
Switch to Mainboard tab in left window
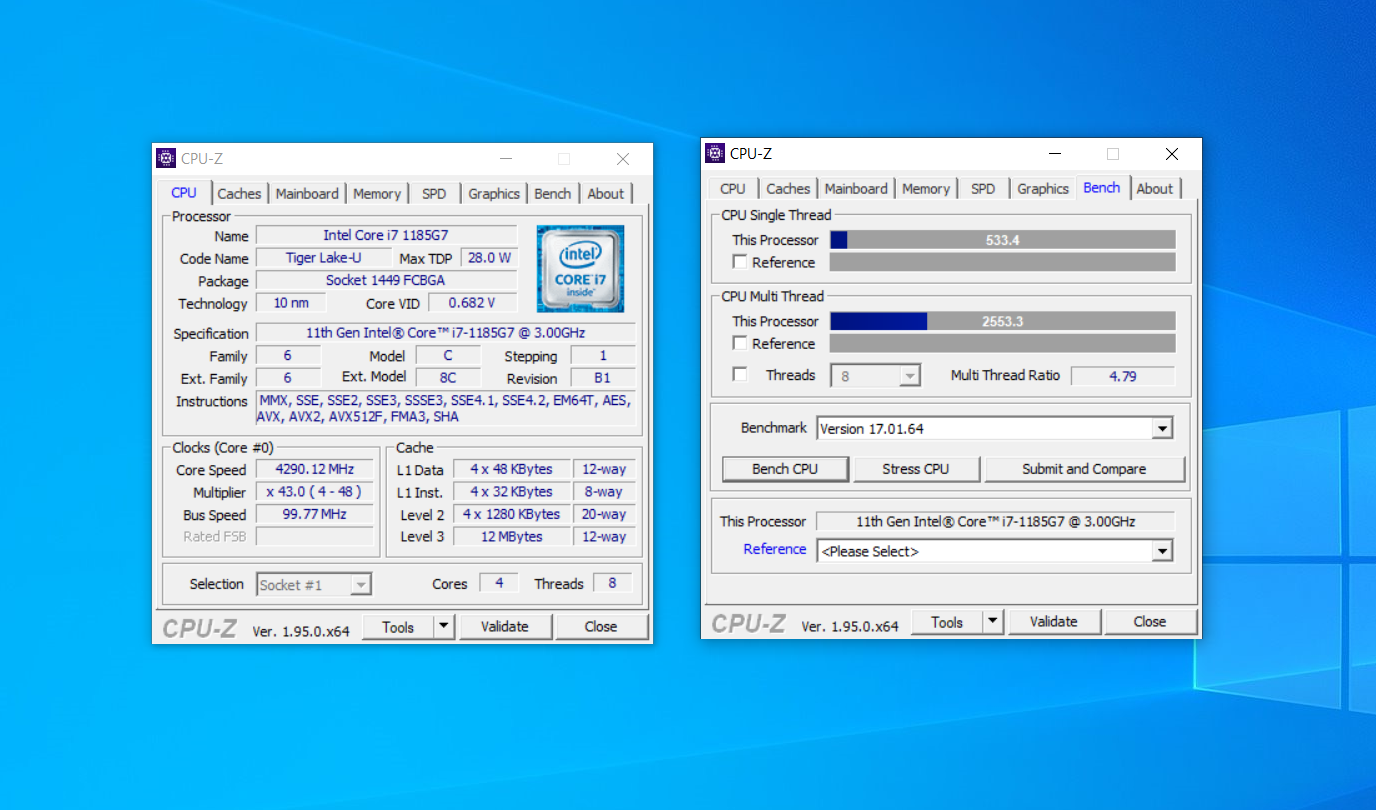pos(307,194)
